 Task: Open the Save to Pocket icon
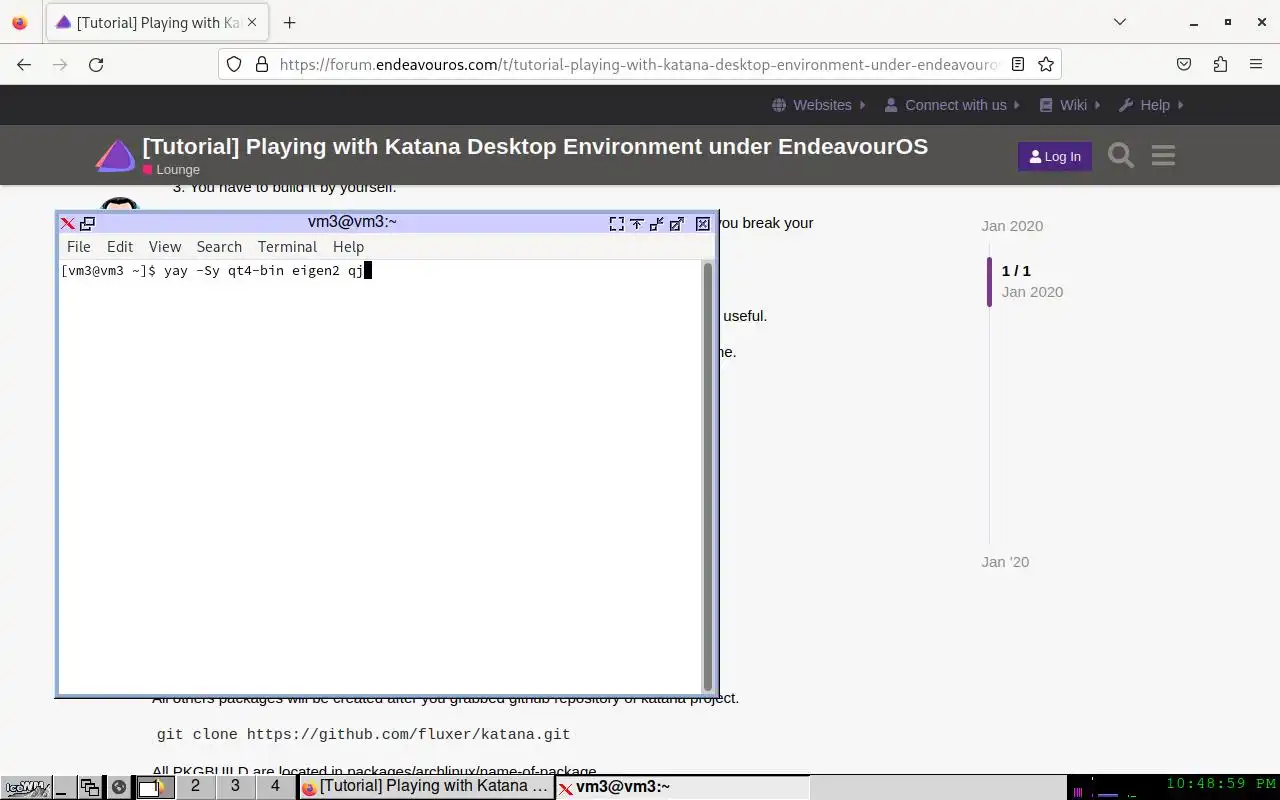point(1184,64)
